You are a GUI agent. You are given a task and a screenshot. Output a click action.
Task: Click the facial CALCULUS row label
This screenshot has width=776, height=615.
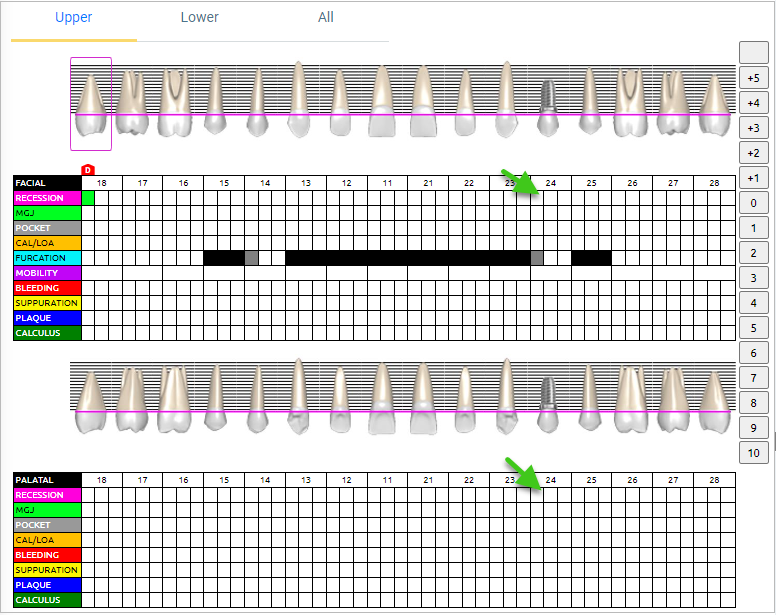47,333
